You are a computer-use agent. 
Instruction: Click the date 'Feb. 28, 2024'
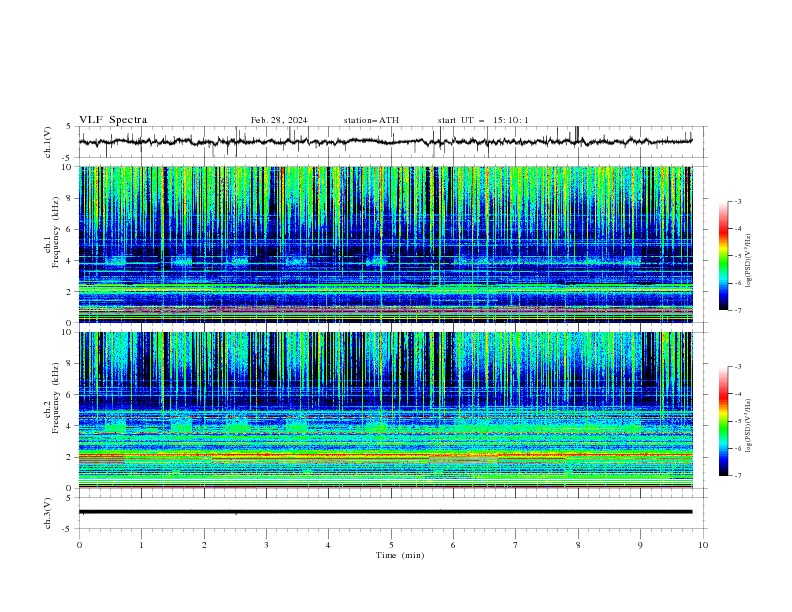click(279, 120)
